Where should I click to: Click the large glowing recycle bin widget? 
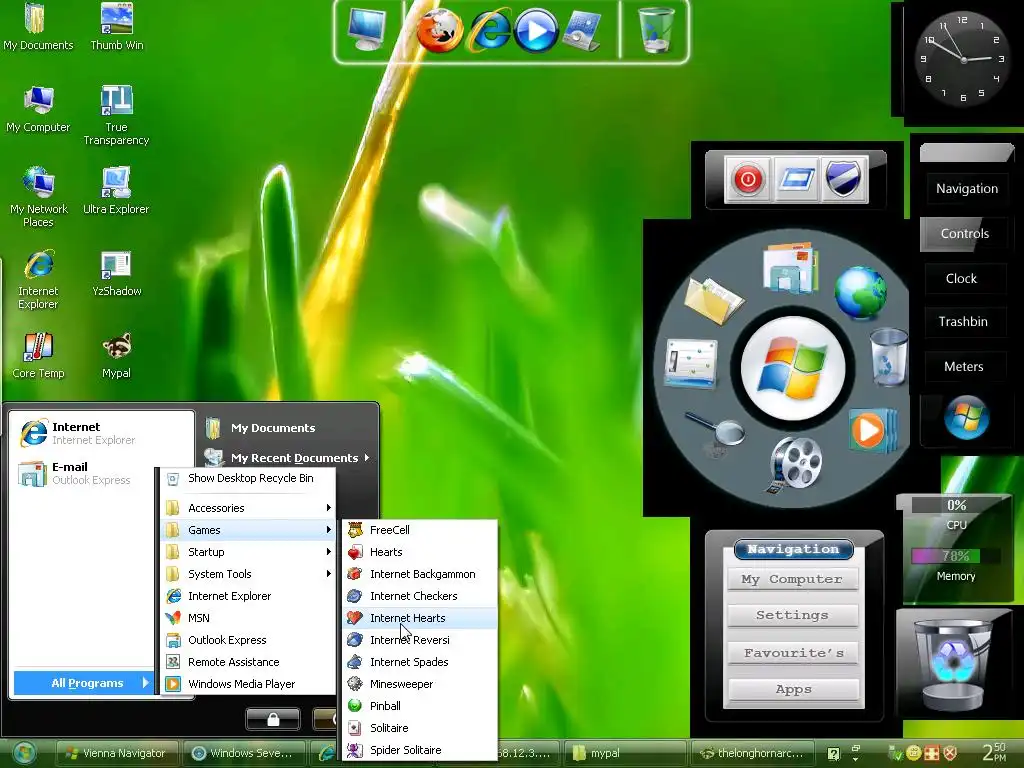pyautogui.click(x=954, y=665)
